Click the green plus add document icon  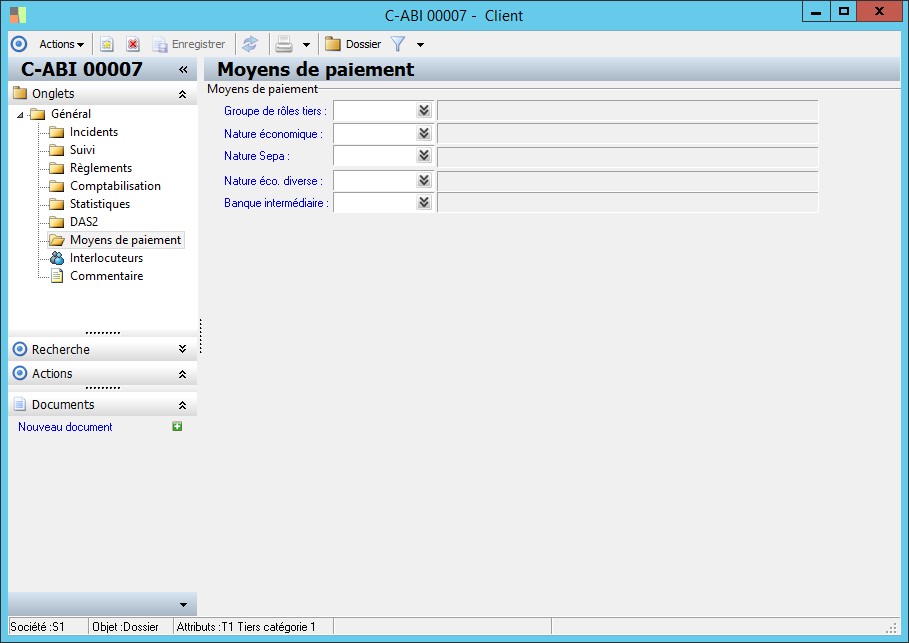tap(177, 426)
